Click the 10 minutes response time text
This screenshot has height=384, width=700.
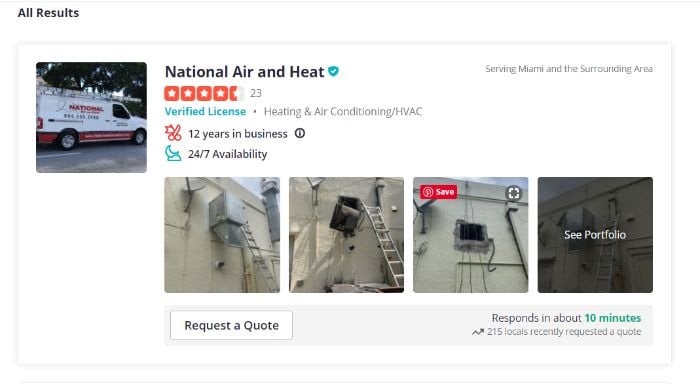(x=613, y=318)
